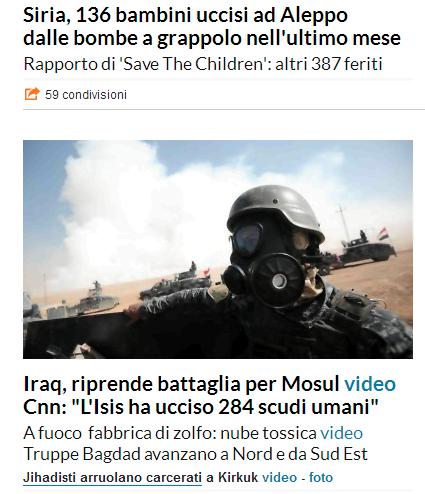Open the 'Jihadisti arruolano carcerati' link
Image resolution: width=425 pixels, height=494 pixels.
112,477
